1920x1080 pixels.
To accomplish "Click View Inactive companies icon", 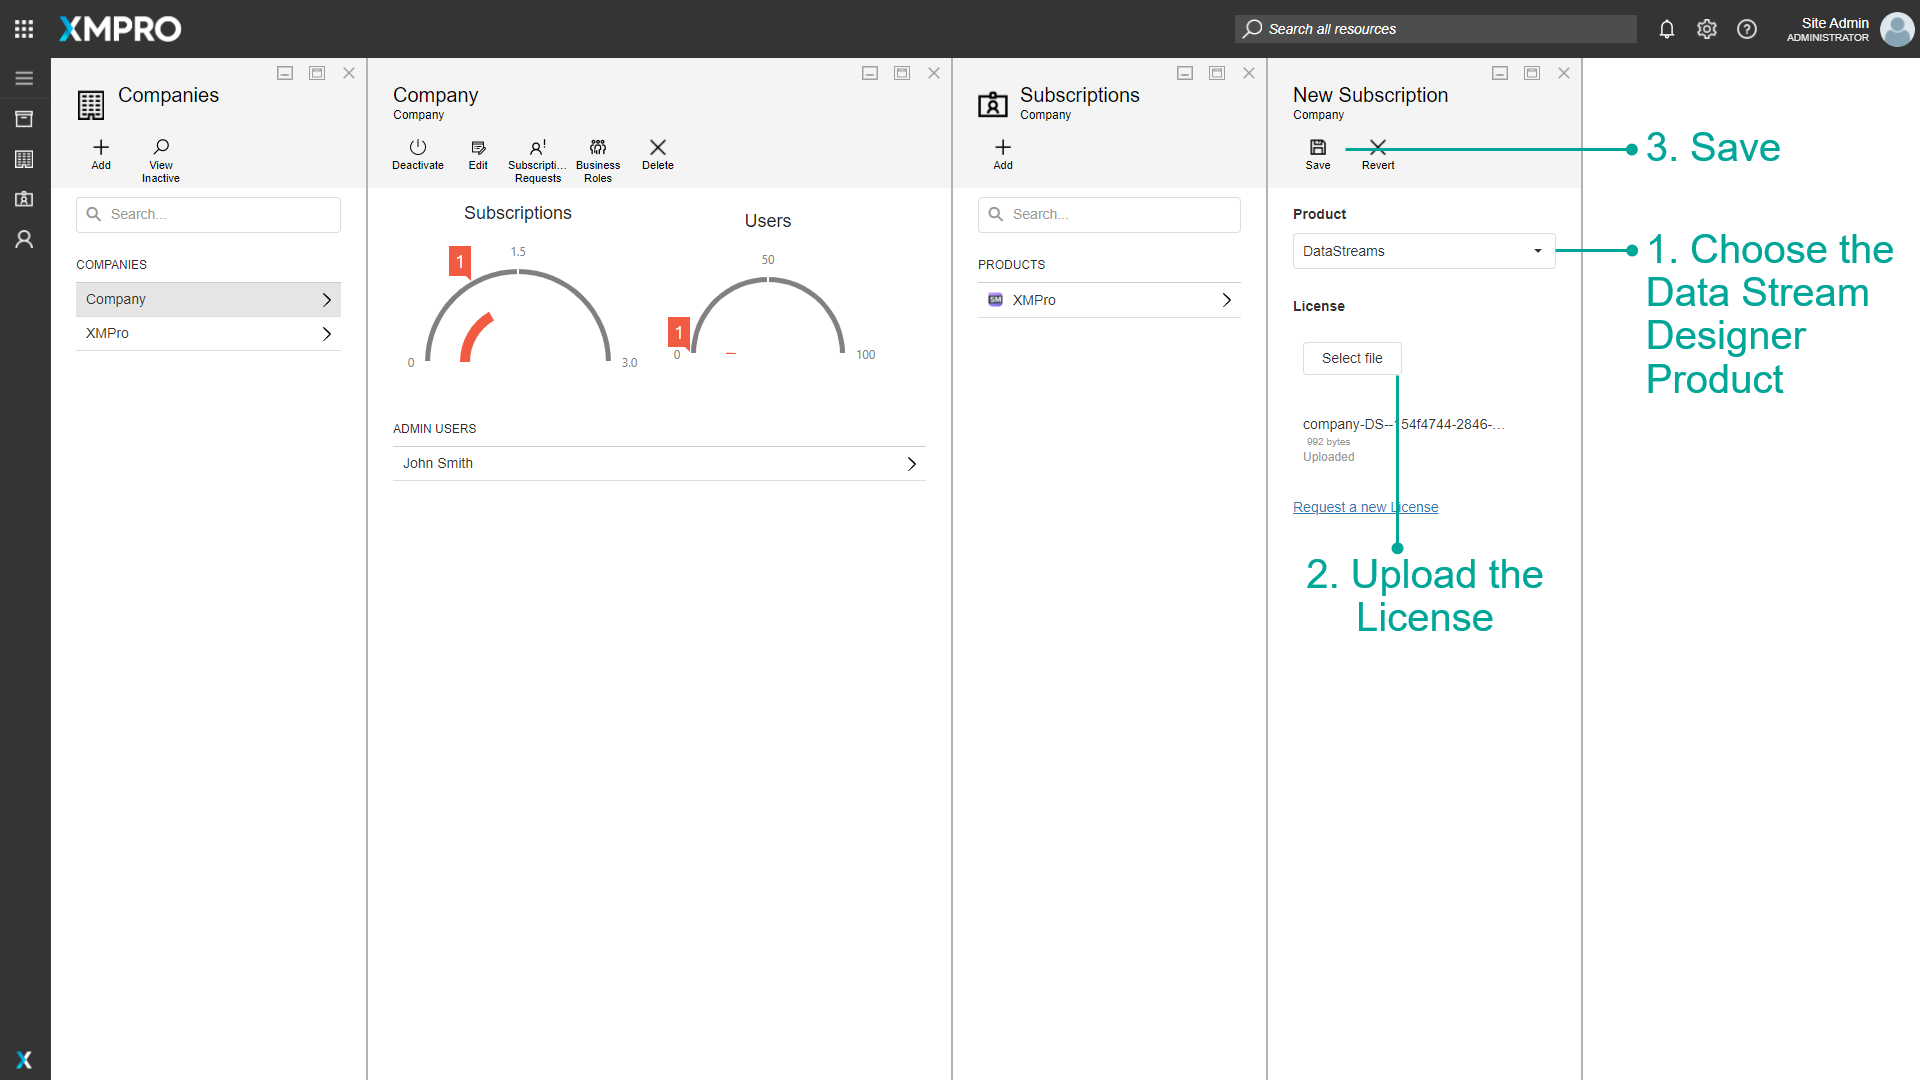I will [x=161, y=148].
